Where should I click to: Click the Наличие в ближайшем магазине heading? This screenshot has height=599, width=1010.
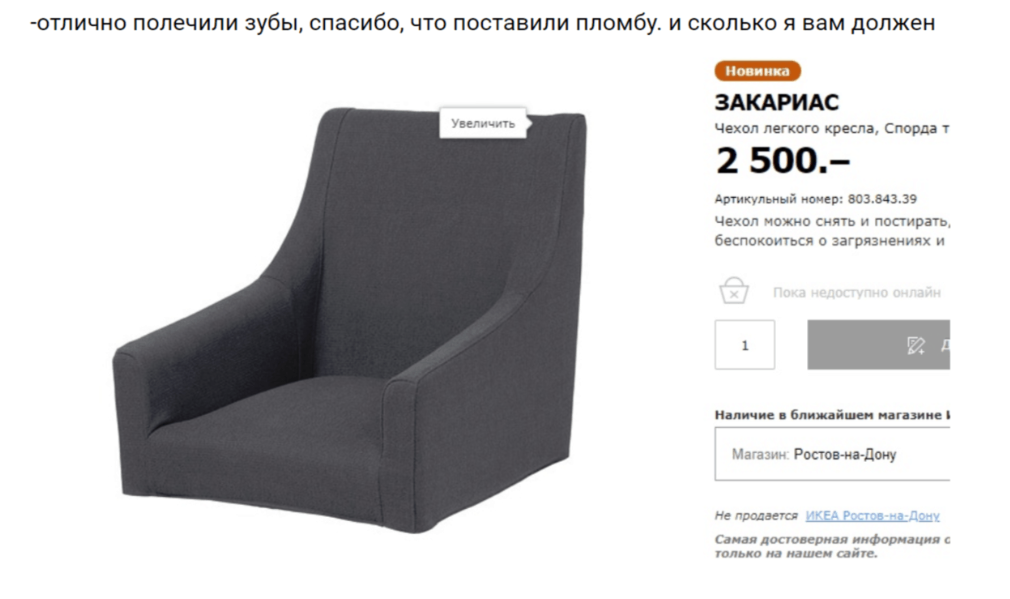pos(832,415)
